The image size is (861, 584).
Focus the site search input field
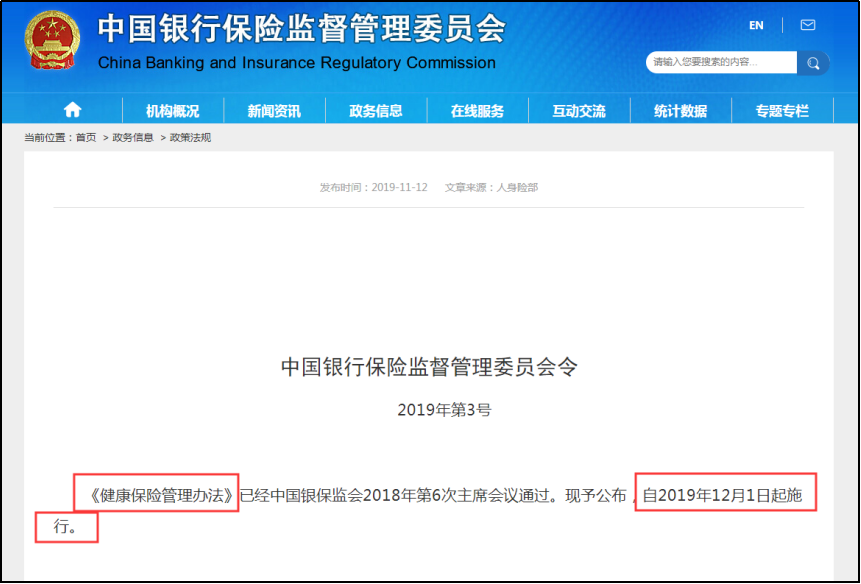click(722, 63)
